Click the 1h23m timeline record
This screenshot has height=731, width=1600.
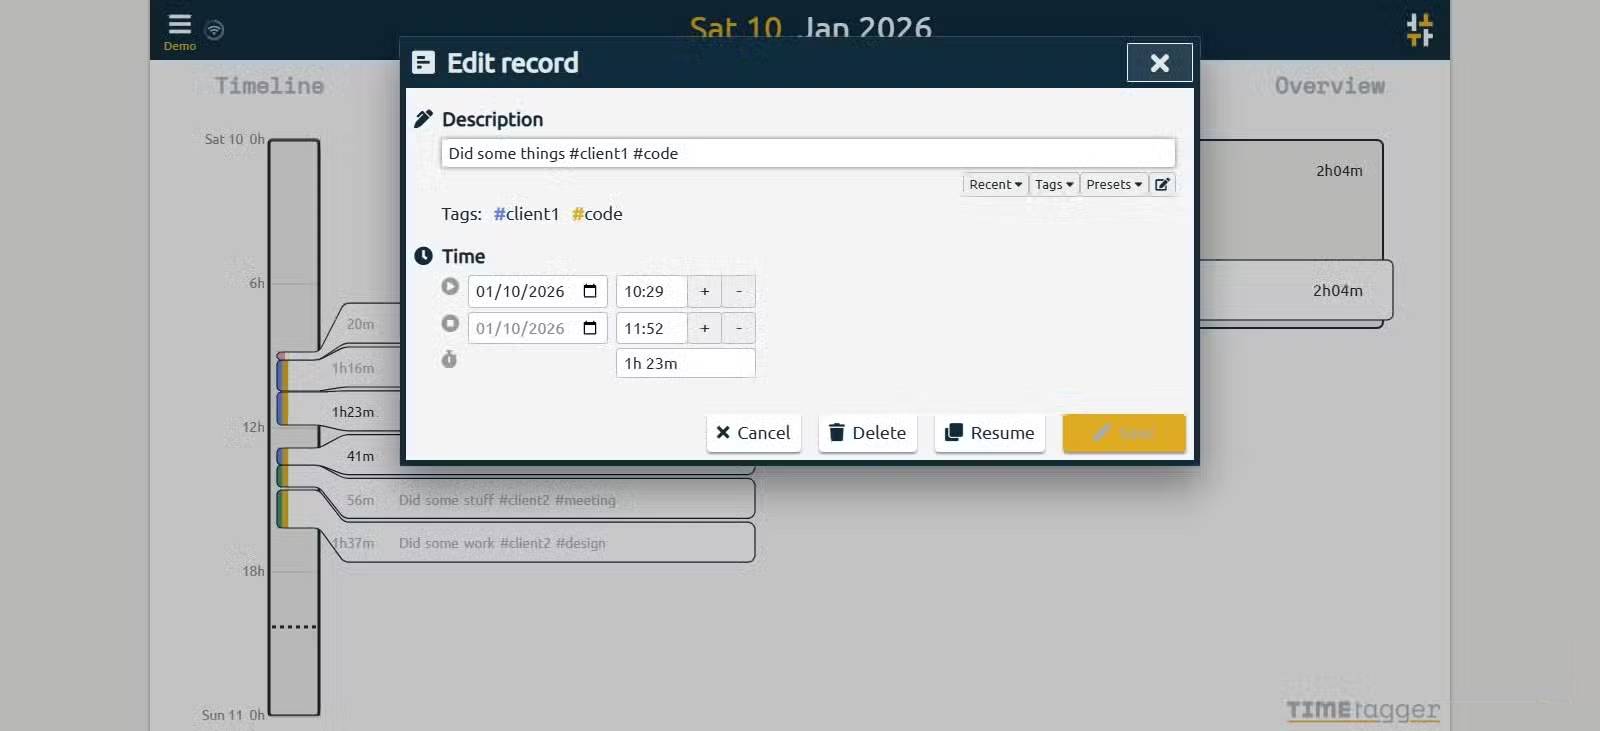click(353, 412)
